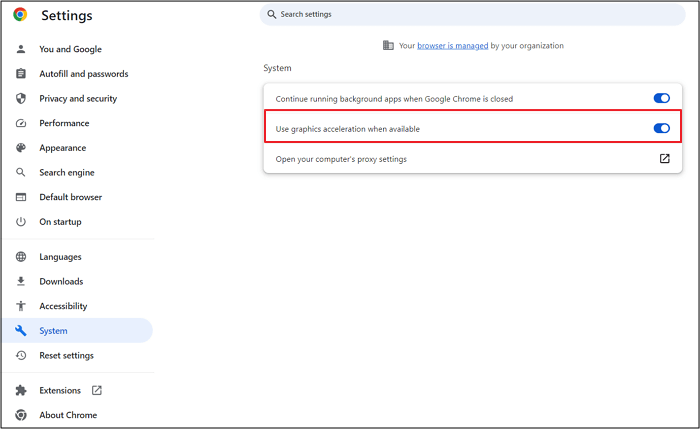Disable continue running background apps toggle
This screenshot has height=429, width=700.
pos(661,98)
